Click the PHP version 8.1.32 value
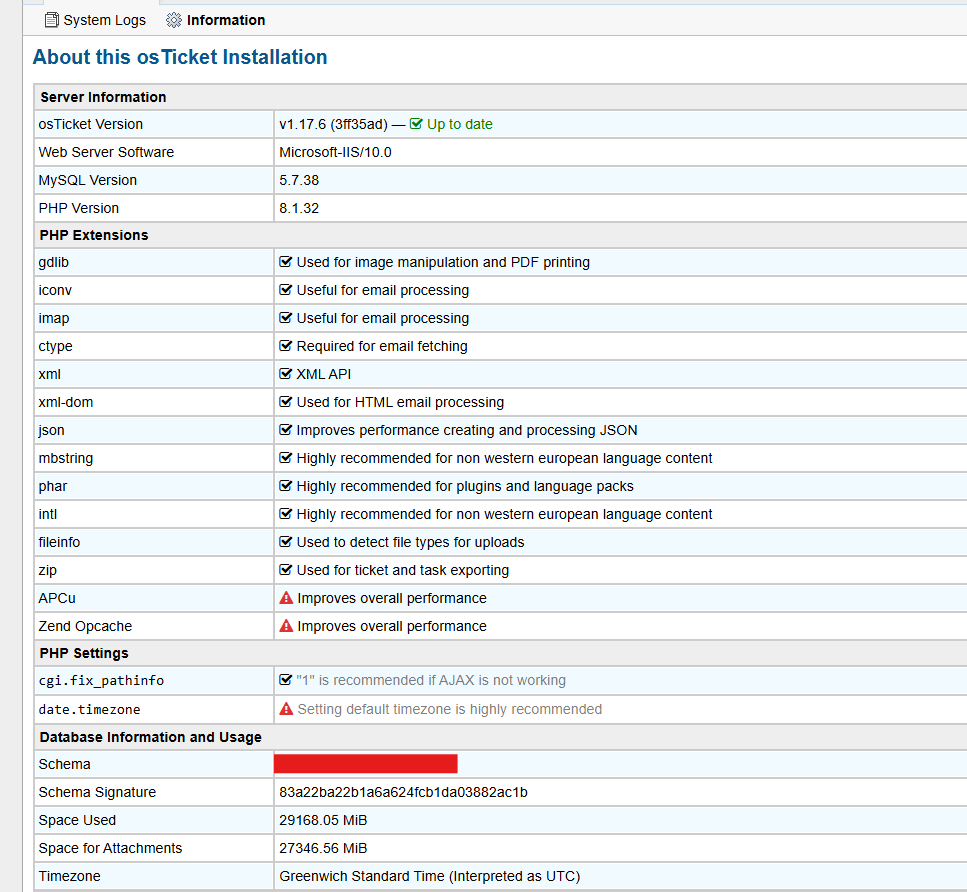Screen dimensions: 967x892 (x=299, y=209)
